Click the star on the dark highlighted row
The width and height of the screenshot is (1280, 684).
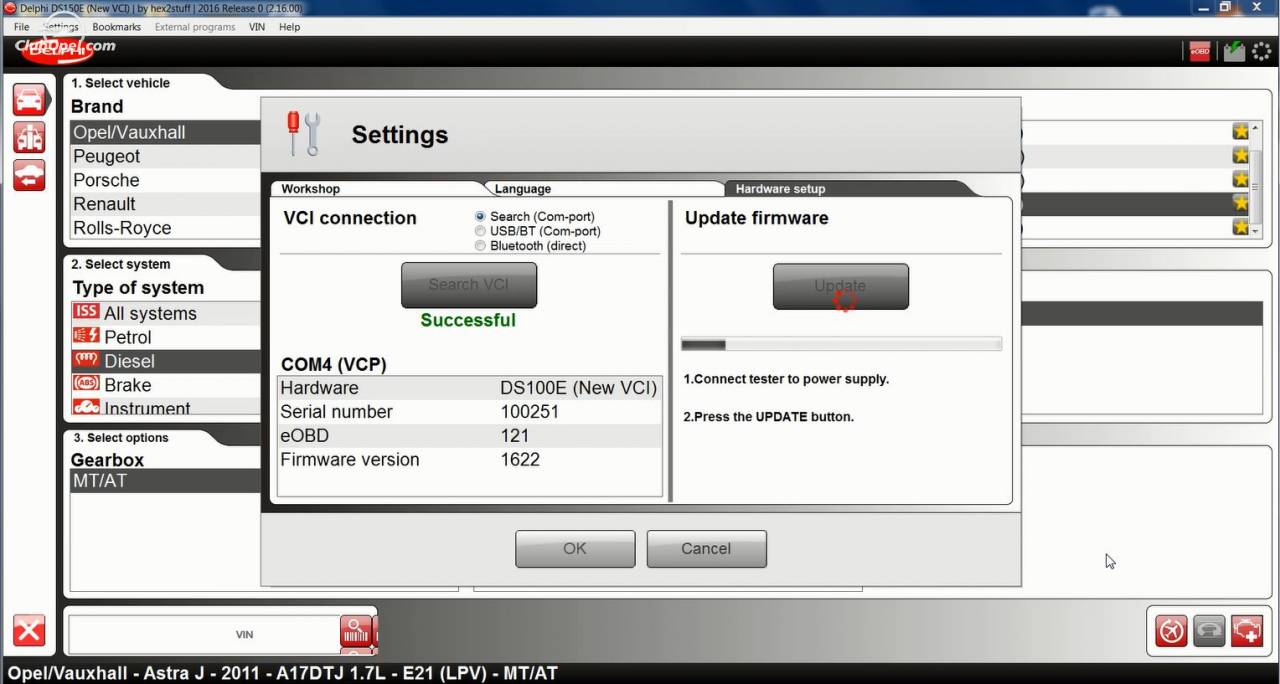[1241, 203]
